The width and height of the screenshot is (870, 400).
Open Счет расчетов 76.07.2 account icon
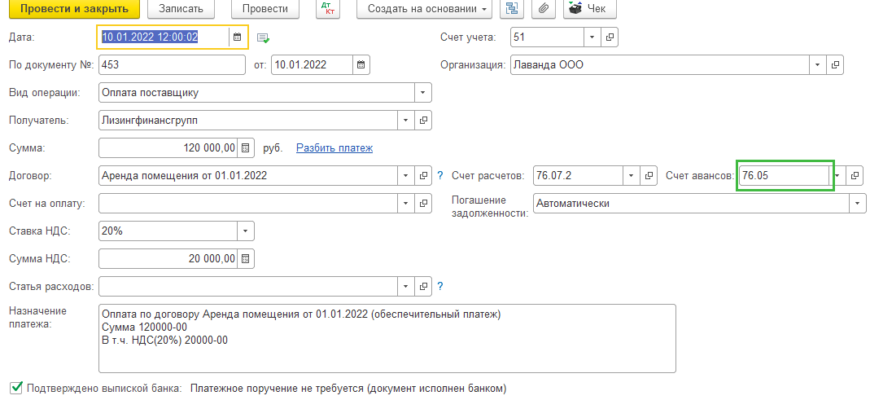[x=648, y=176]
